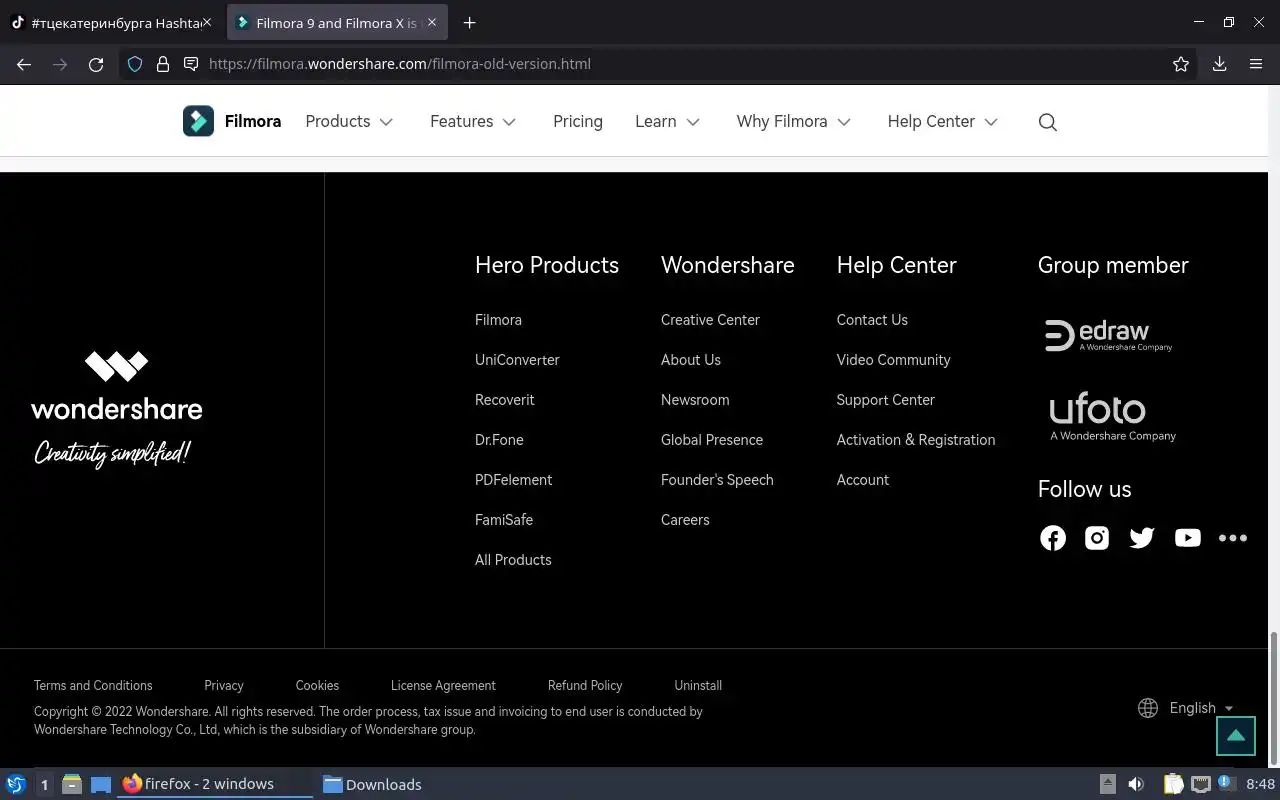Screen dimensions: 1280x800
Task: Click the ufoto group member logo
Action: point(1112,416)
